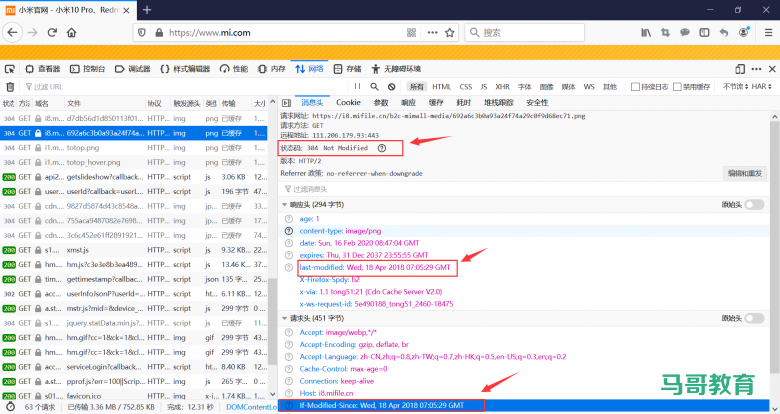Open the network search magnifier
780x414 pixels.
374,87
